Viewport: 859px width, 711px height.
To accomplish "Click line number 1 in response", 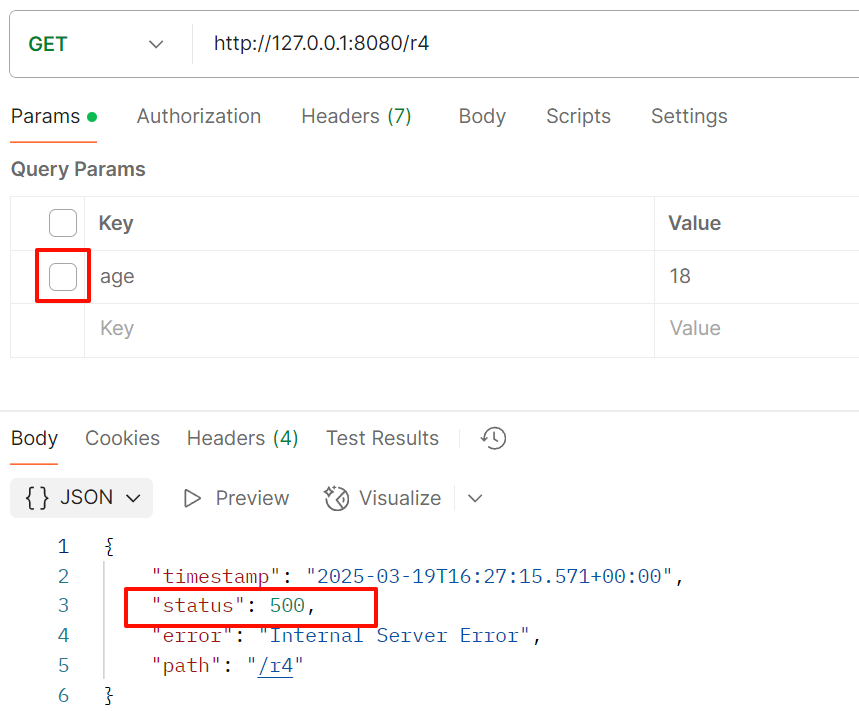I will (64, 547).
